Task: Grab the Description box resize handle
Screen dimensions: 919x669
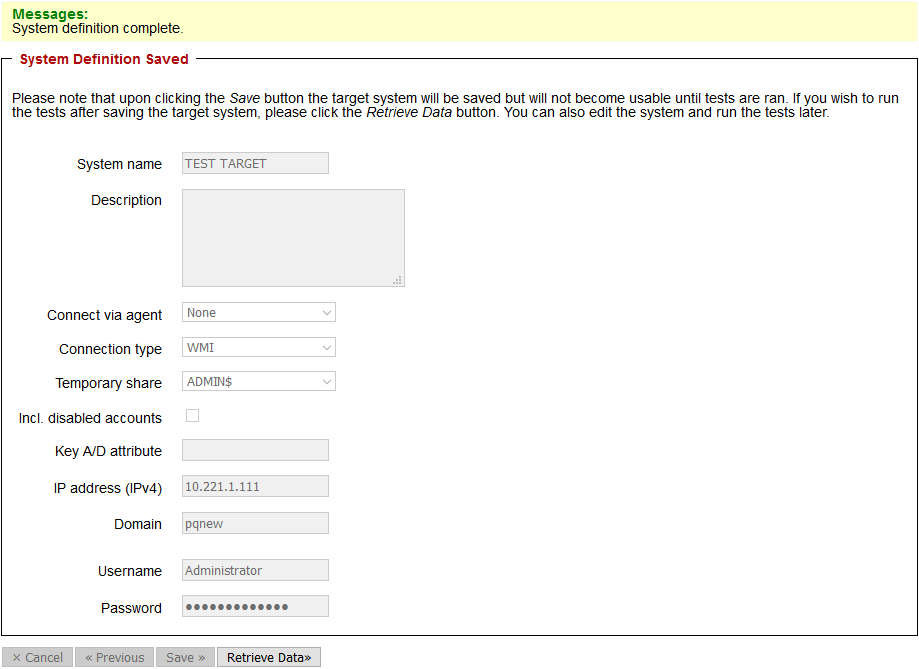Action: click(x=398, y=281)
